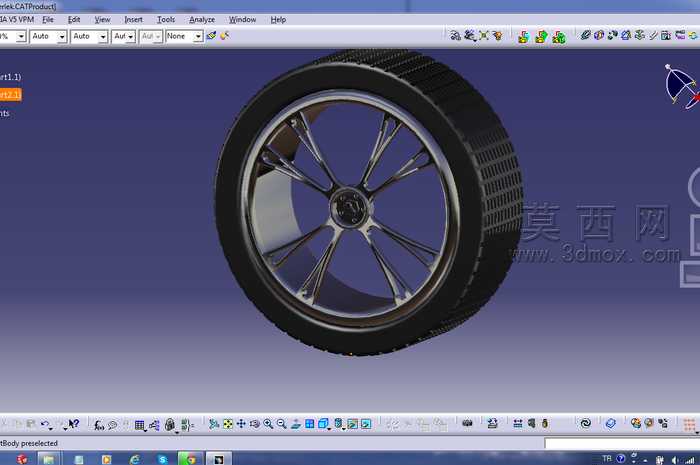Image resolution: width=700 pixels, height=465 pixels.
Task: Open the Help menu
Action: tap(278, 20)
